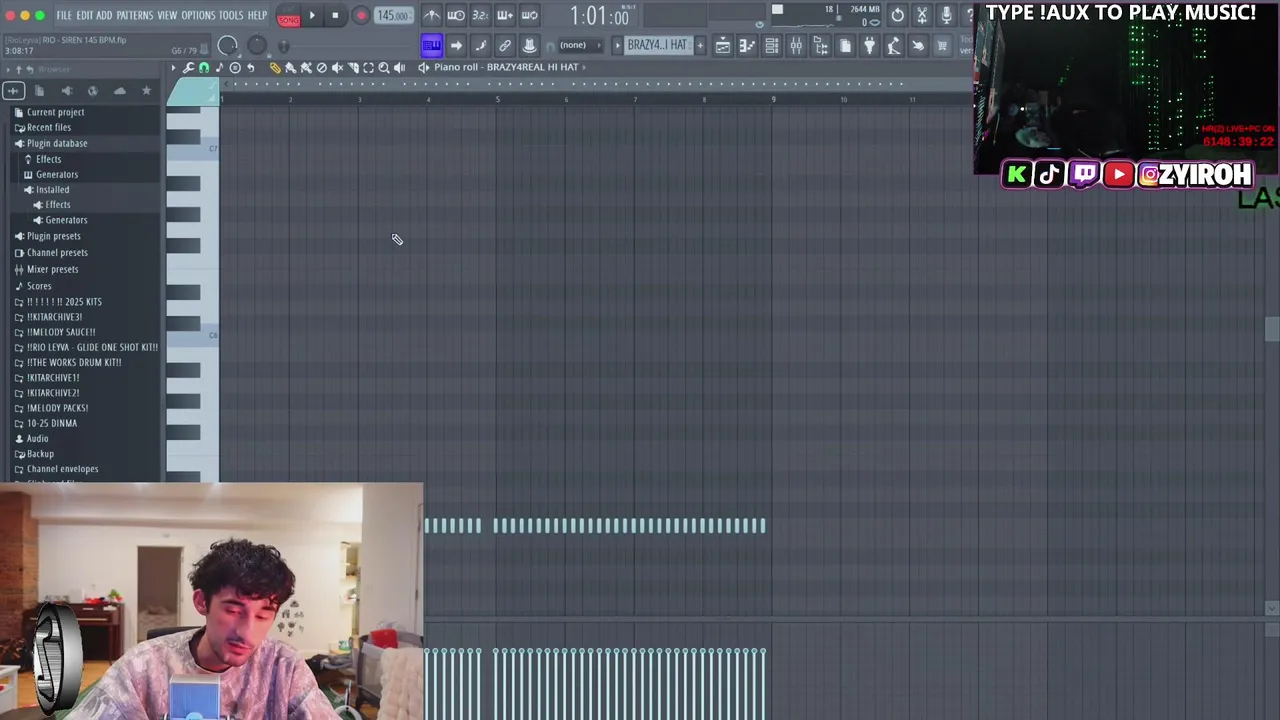Open target channel BRAZY4REAL HI HAT dropdown
Image resolution: width=1280 pixels, height=720 pixels.
pos(506,67)
